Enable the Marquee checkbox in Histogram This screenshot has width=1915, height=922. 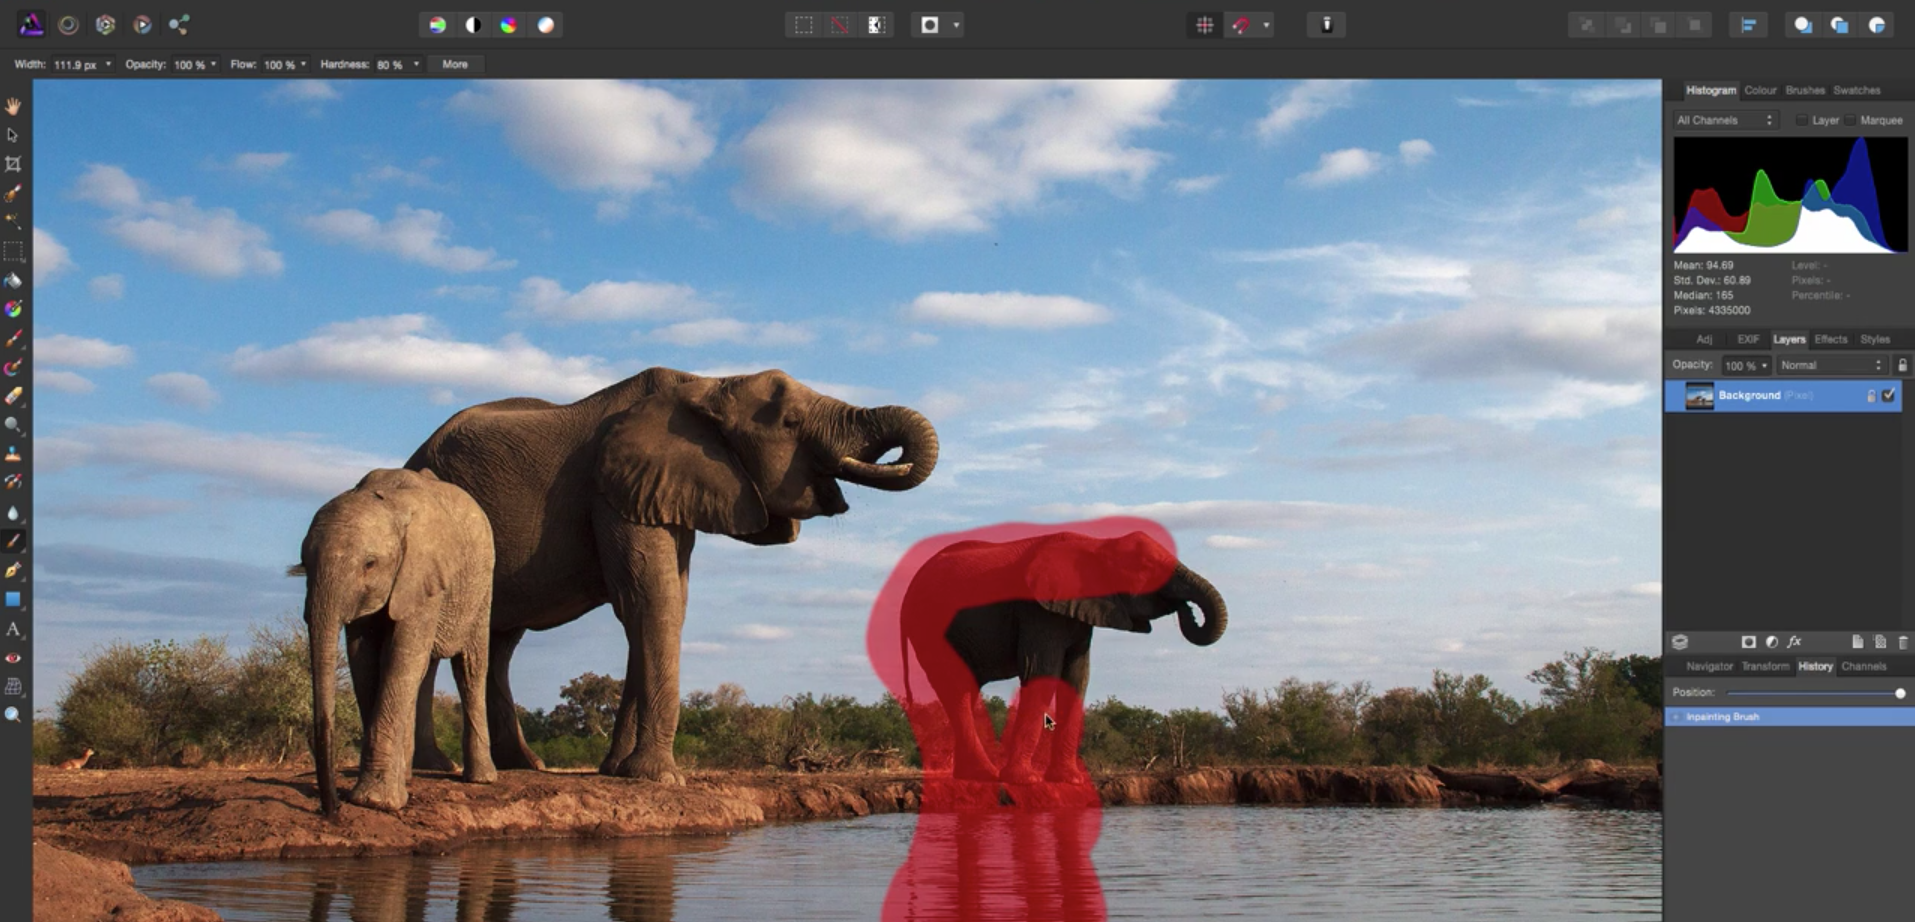1851,120
